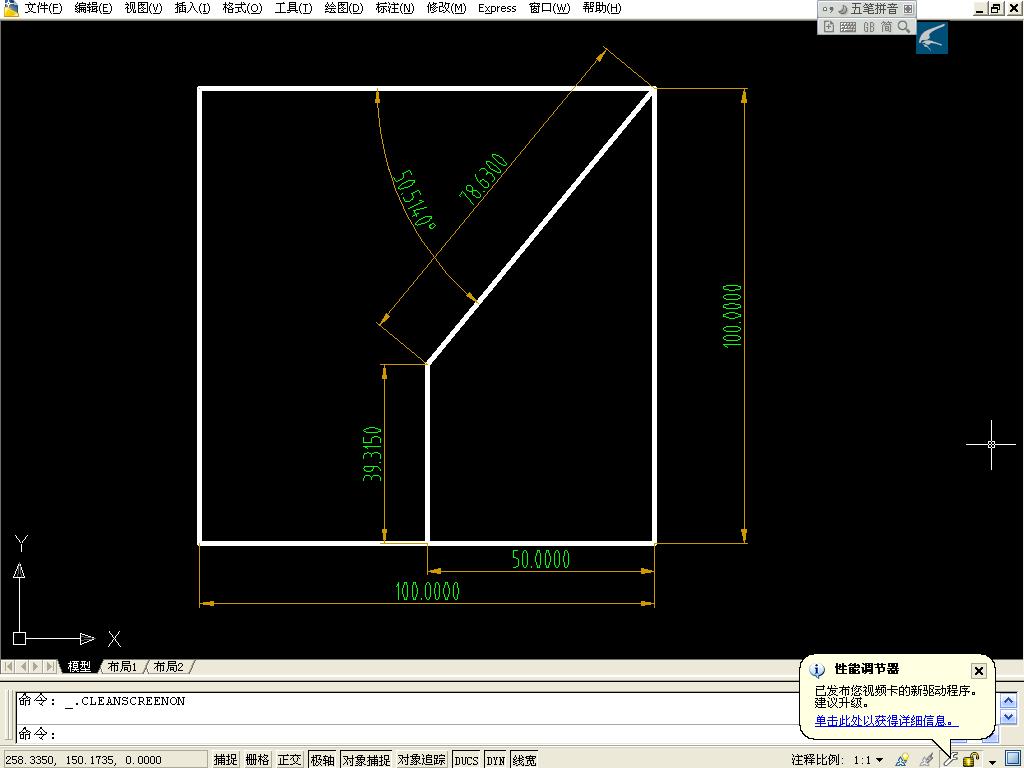Toggle 正交 ortho mode
1024x768 pixels.
click(x=289, y=760)
